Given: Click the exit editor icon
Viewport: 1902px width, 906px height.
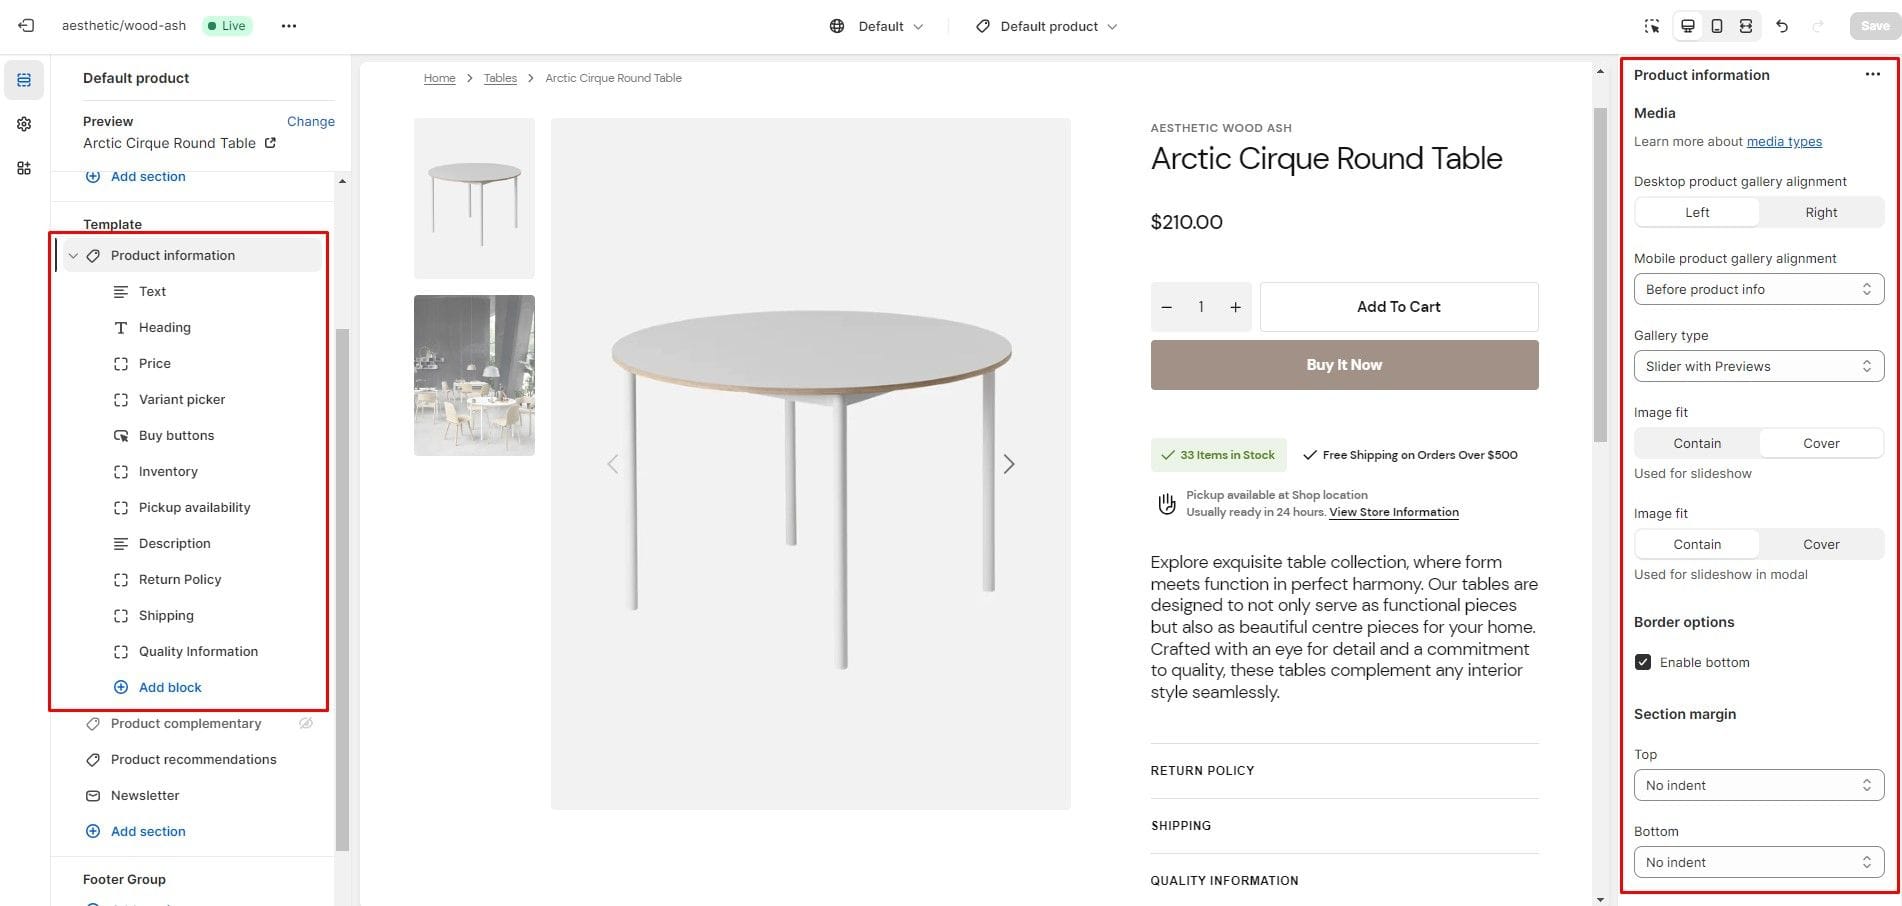Looking at the screenshot, I should (26, 26).
